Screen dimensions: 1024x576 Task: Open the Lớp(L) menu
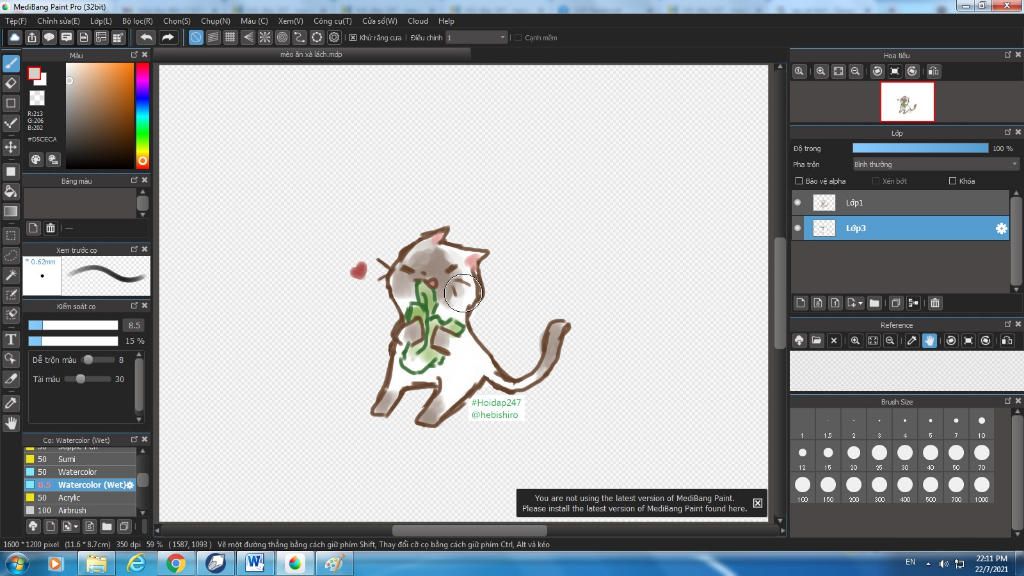pos(101,21)
